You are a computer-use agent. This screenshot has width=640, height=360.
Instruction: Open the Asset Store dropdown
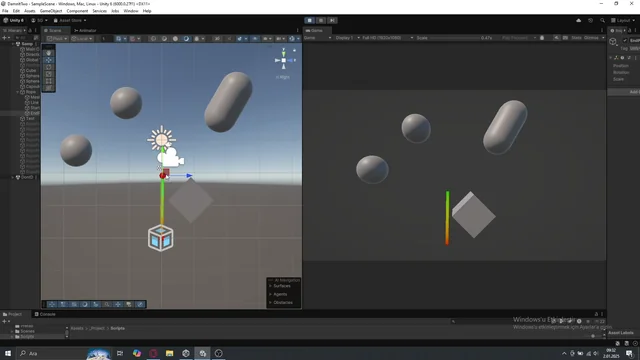[x=70, y=20]
